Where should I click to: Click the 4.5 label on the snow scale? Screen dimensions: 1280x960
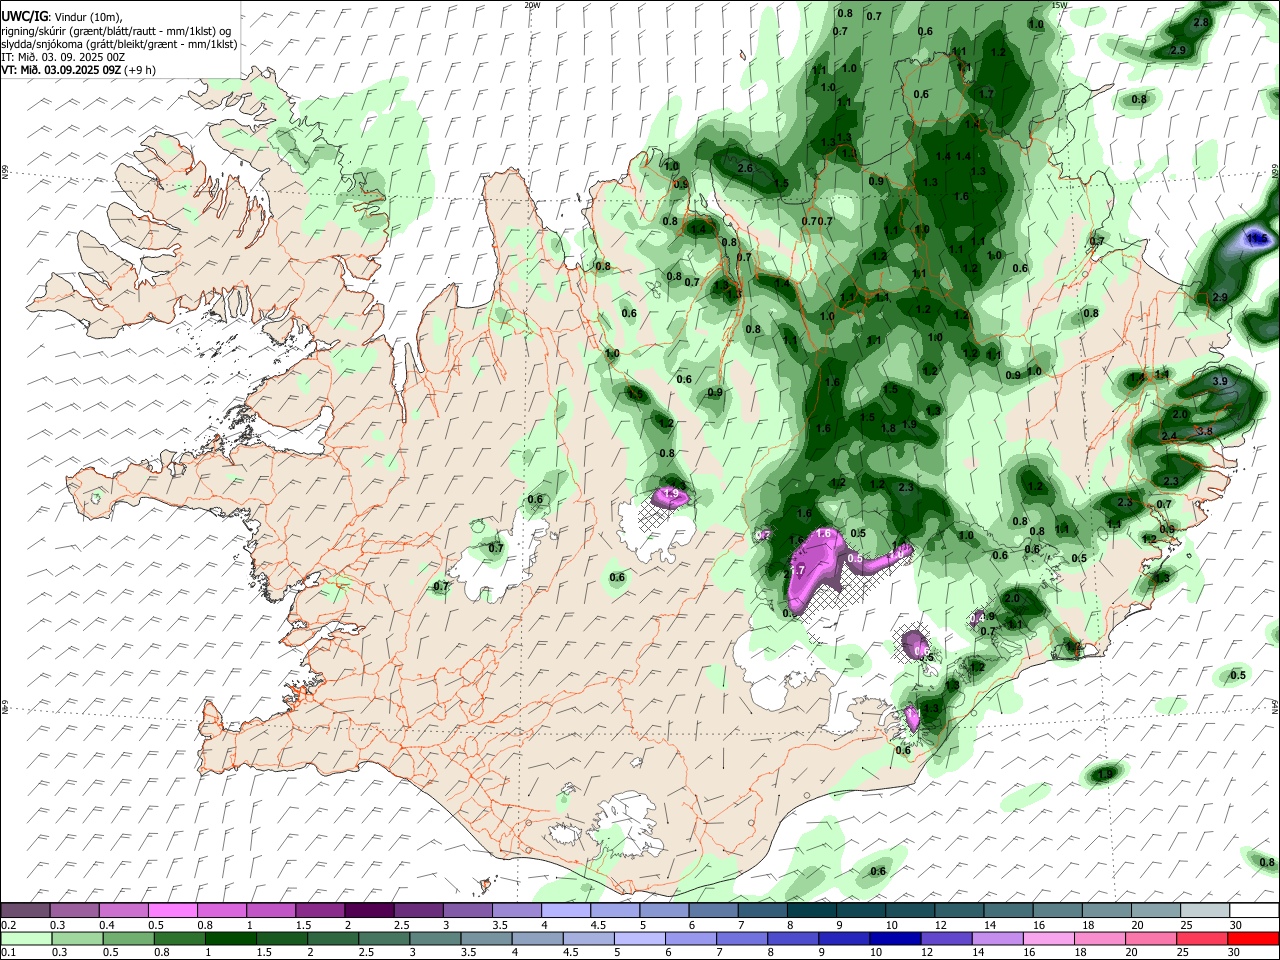[x=598, y=925]
